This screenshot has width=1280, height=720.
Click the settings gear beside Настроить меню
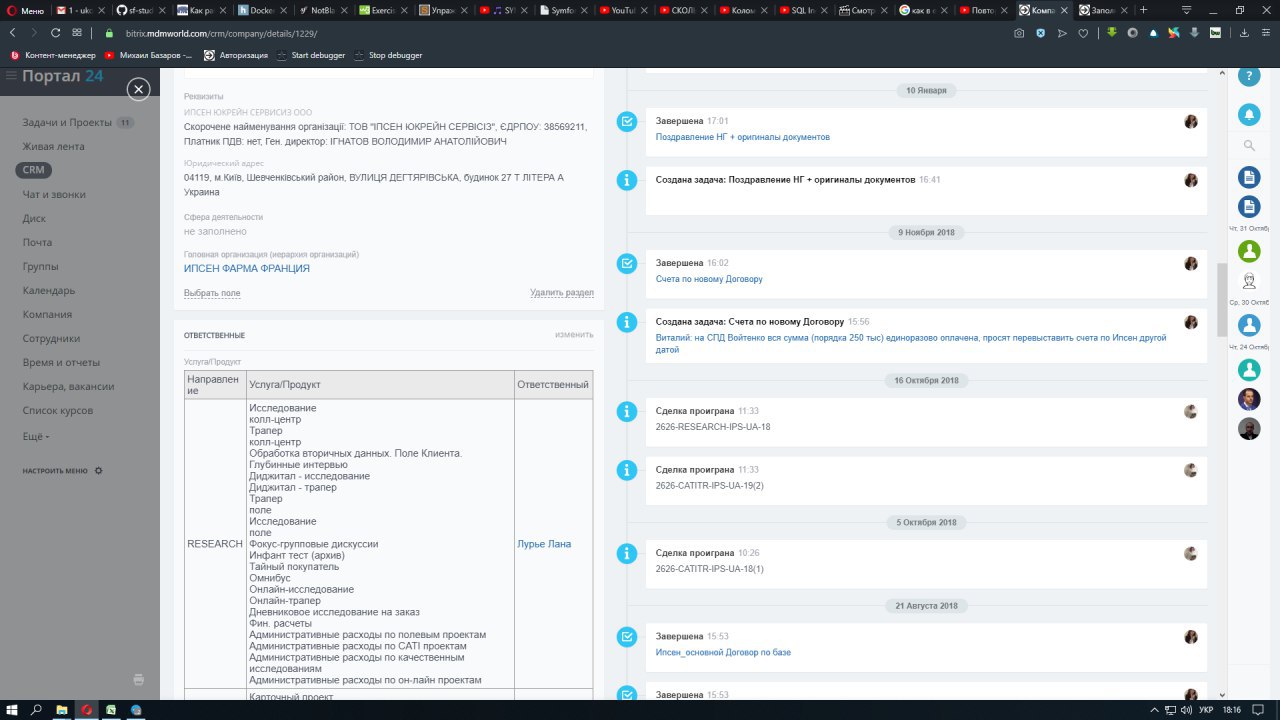[98, 470]
